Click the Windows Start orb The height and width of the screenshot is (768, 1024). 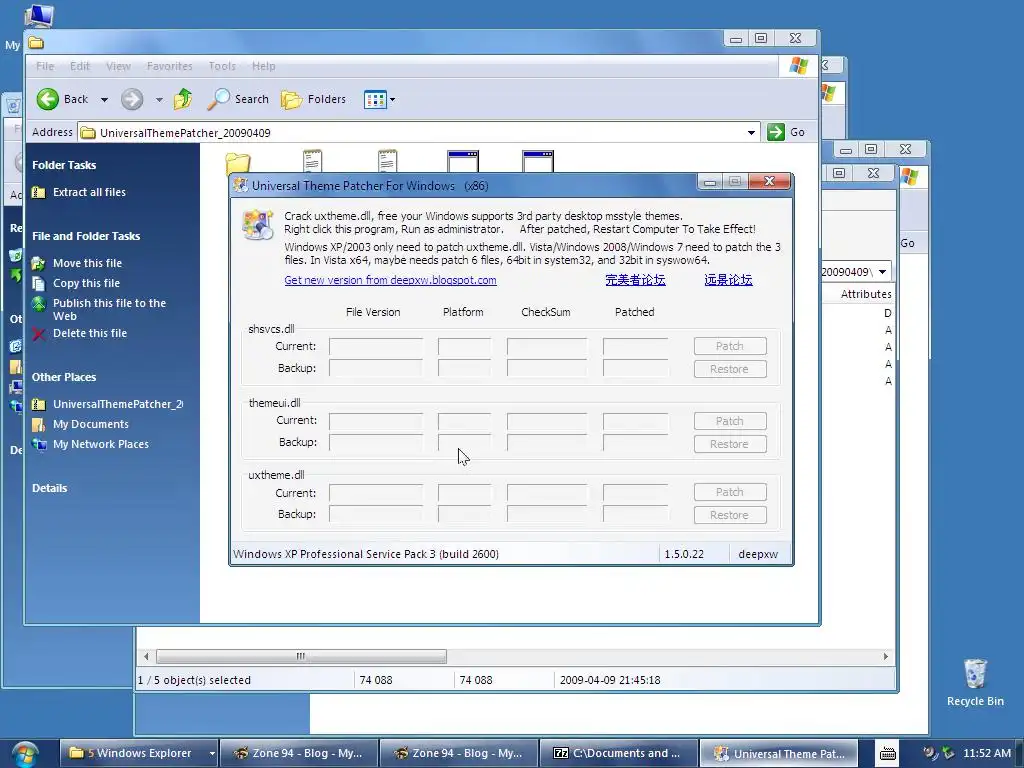[x=25, y=754]
